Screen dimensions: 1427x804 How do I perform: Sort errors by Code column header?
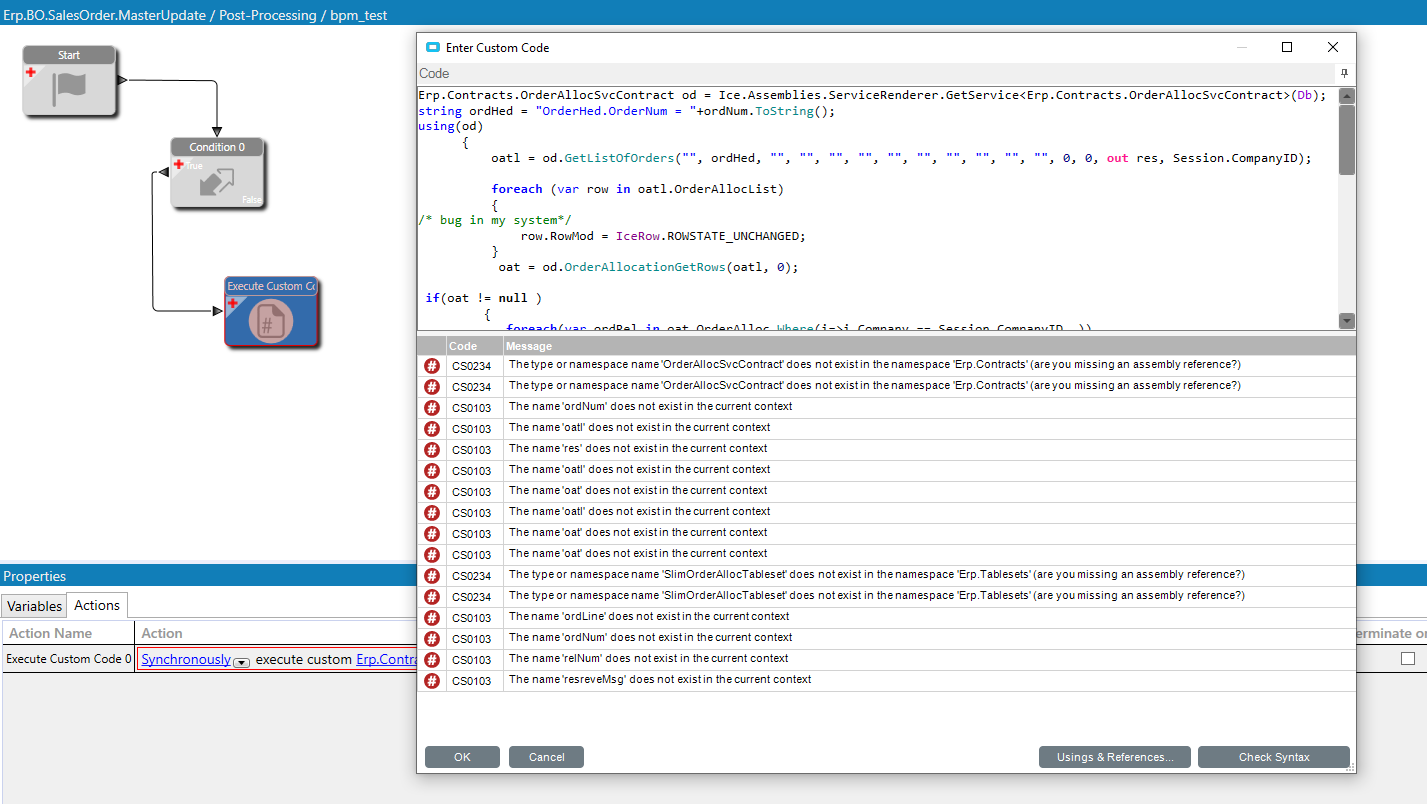click(463, 346)
